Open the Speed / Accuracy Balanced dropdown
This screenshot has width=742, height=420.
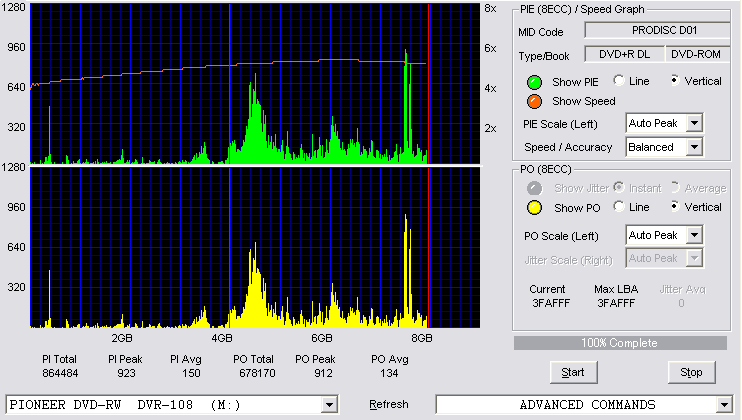coord(694,147)
